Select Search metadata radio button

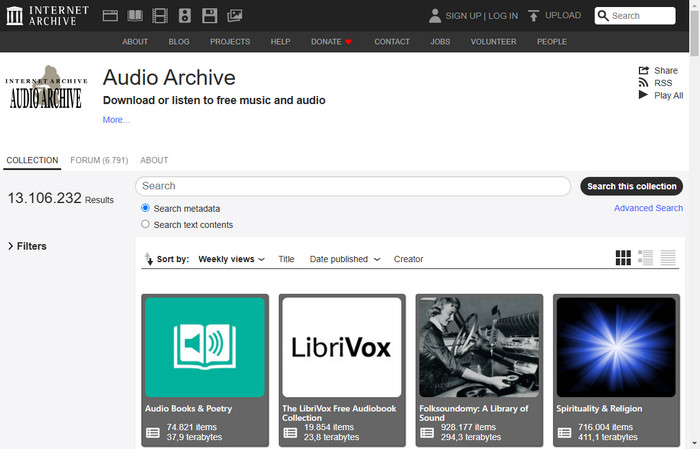(145, 208)
